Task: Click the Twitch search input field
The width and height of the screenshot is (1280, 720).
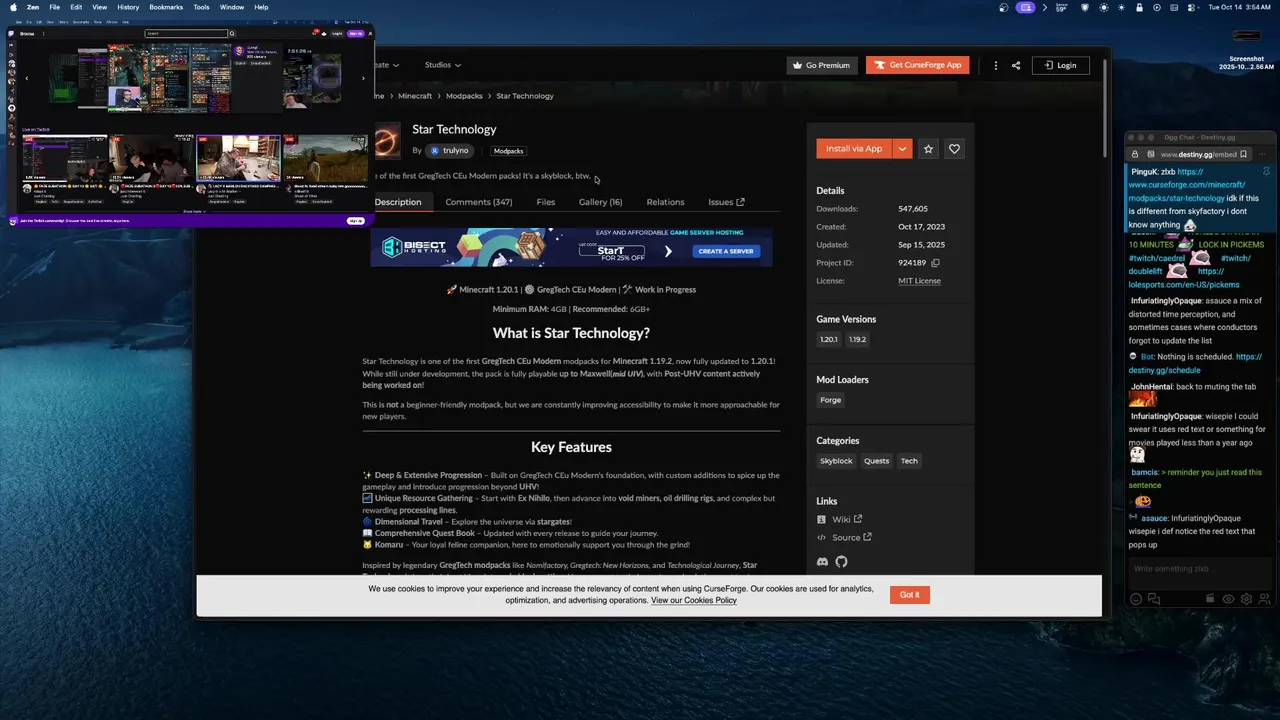Action: (186, 33)
